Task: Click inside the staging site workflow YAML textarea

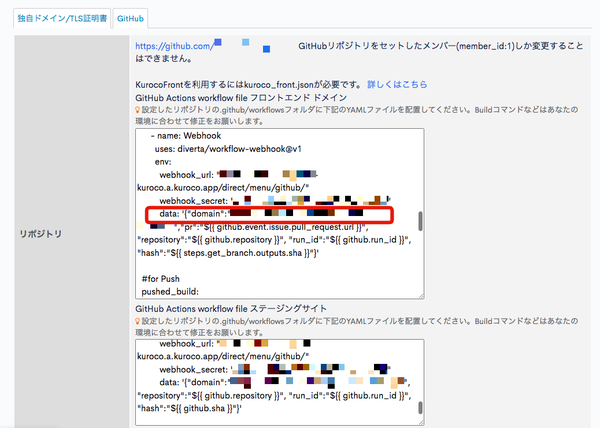Action: (280, 382)
